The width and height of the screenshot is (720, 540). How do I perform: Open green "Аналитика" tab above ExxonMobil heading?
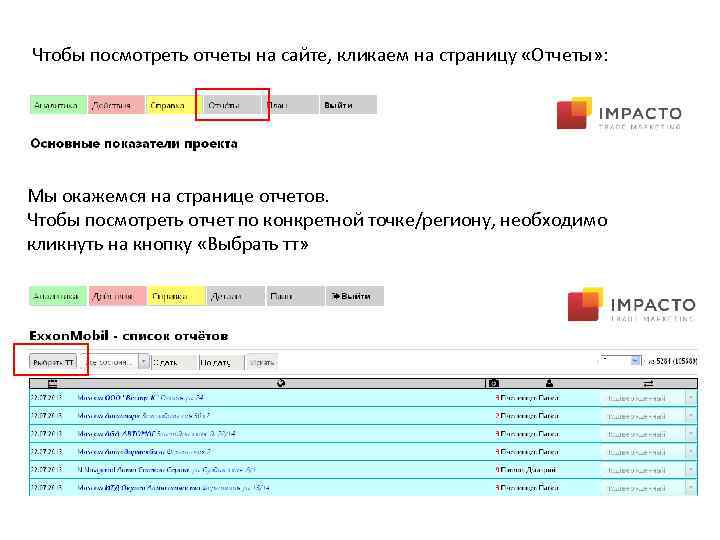click(x=58, y=296)
